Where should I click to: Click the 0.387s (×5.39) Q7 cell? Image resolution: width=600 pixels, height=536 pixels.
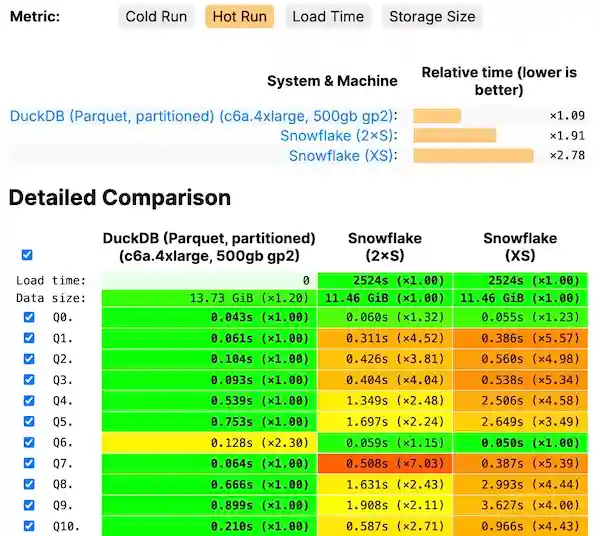click(x=520, y=463)
